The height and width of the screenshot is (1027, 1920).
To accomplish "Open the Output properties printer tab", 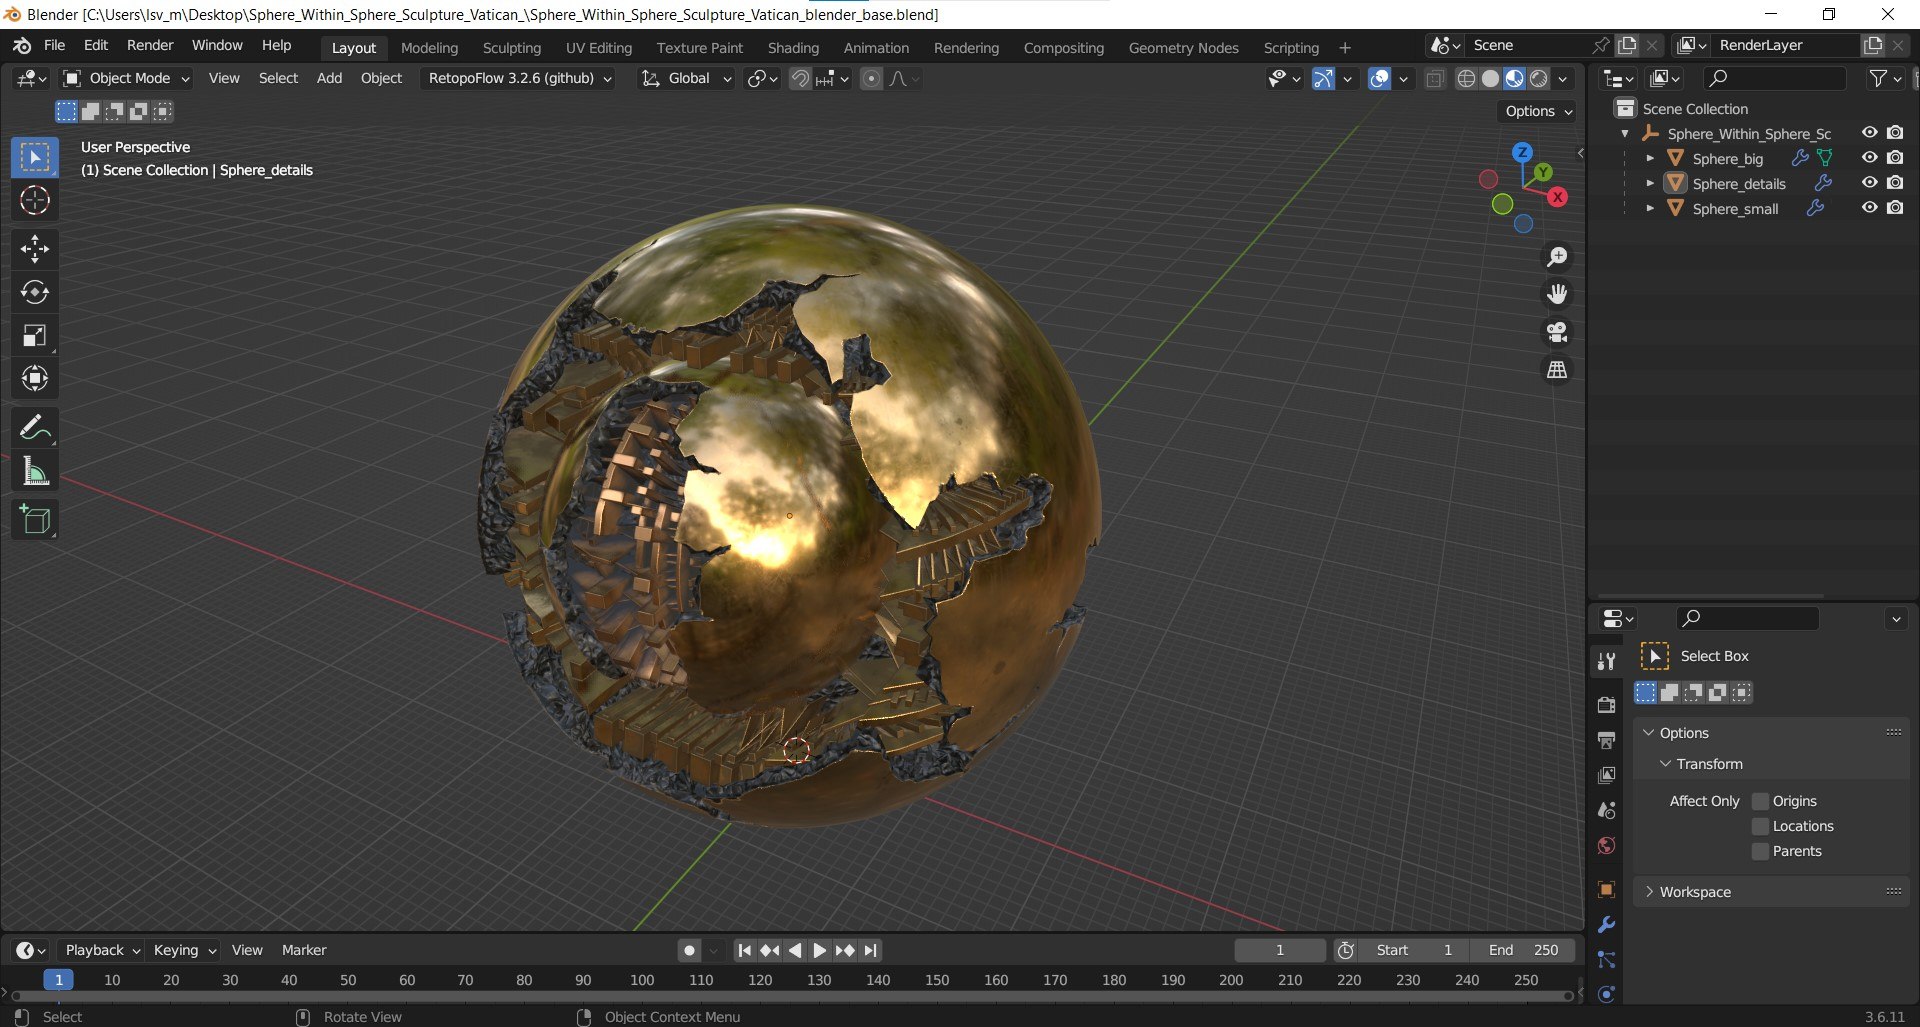I will coord(1606,741).
